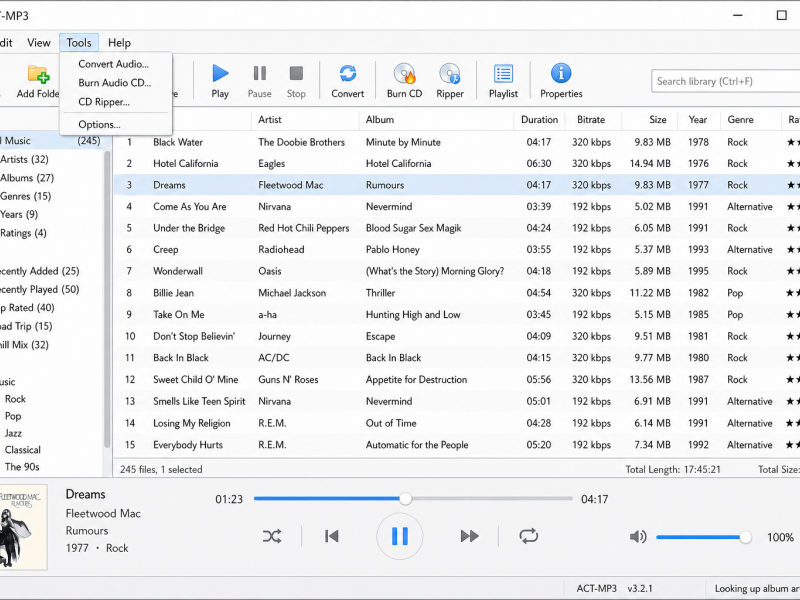
Task: Click the Stop toolbar icon
Action: coord(296,73)
